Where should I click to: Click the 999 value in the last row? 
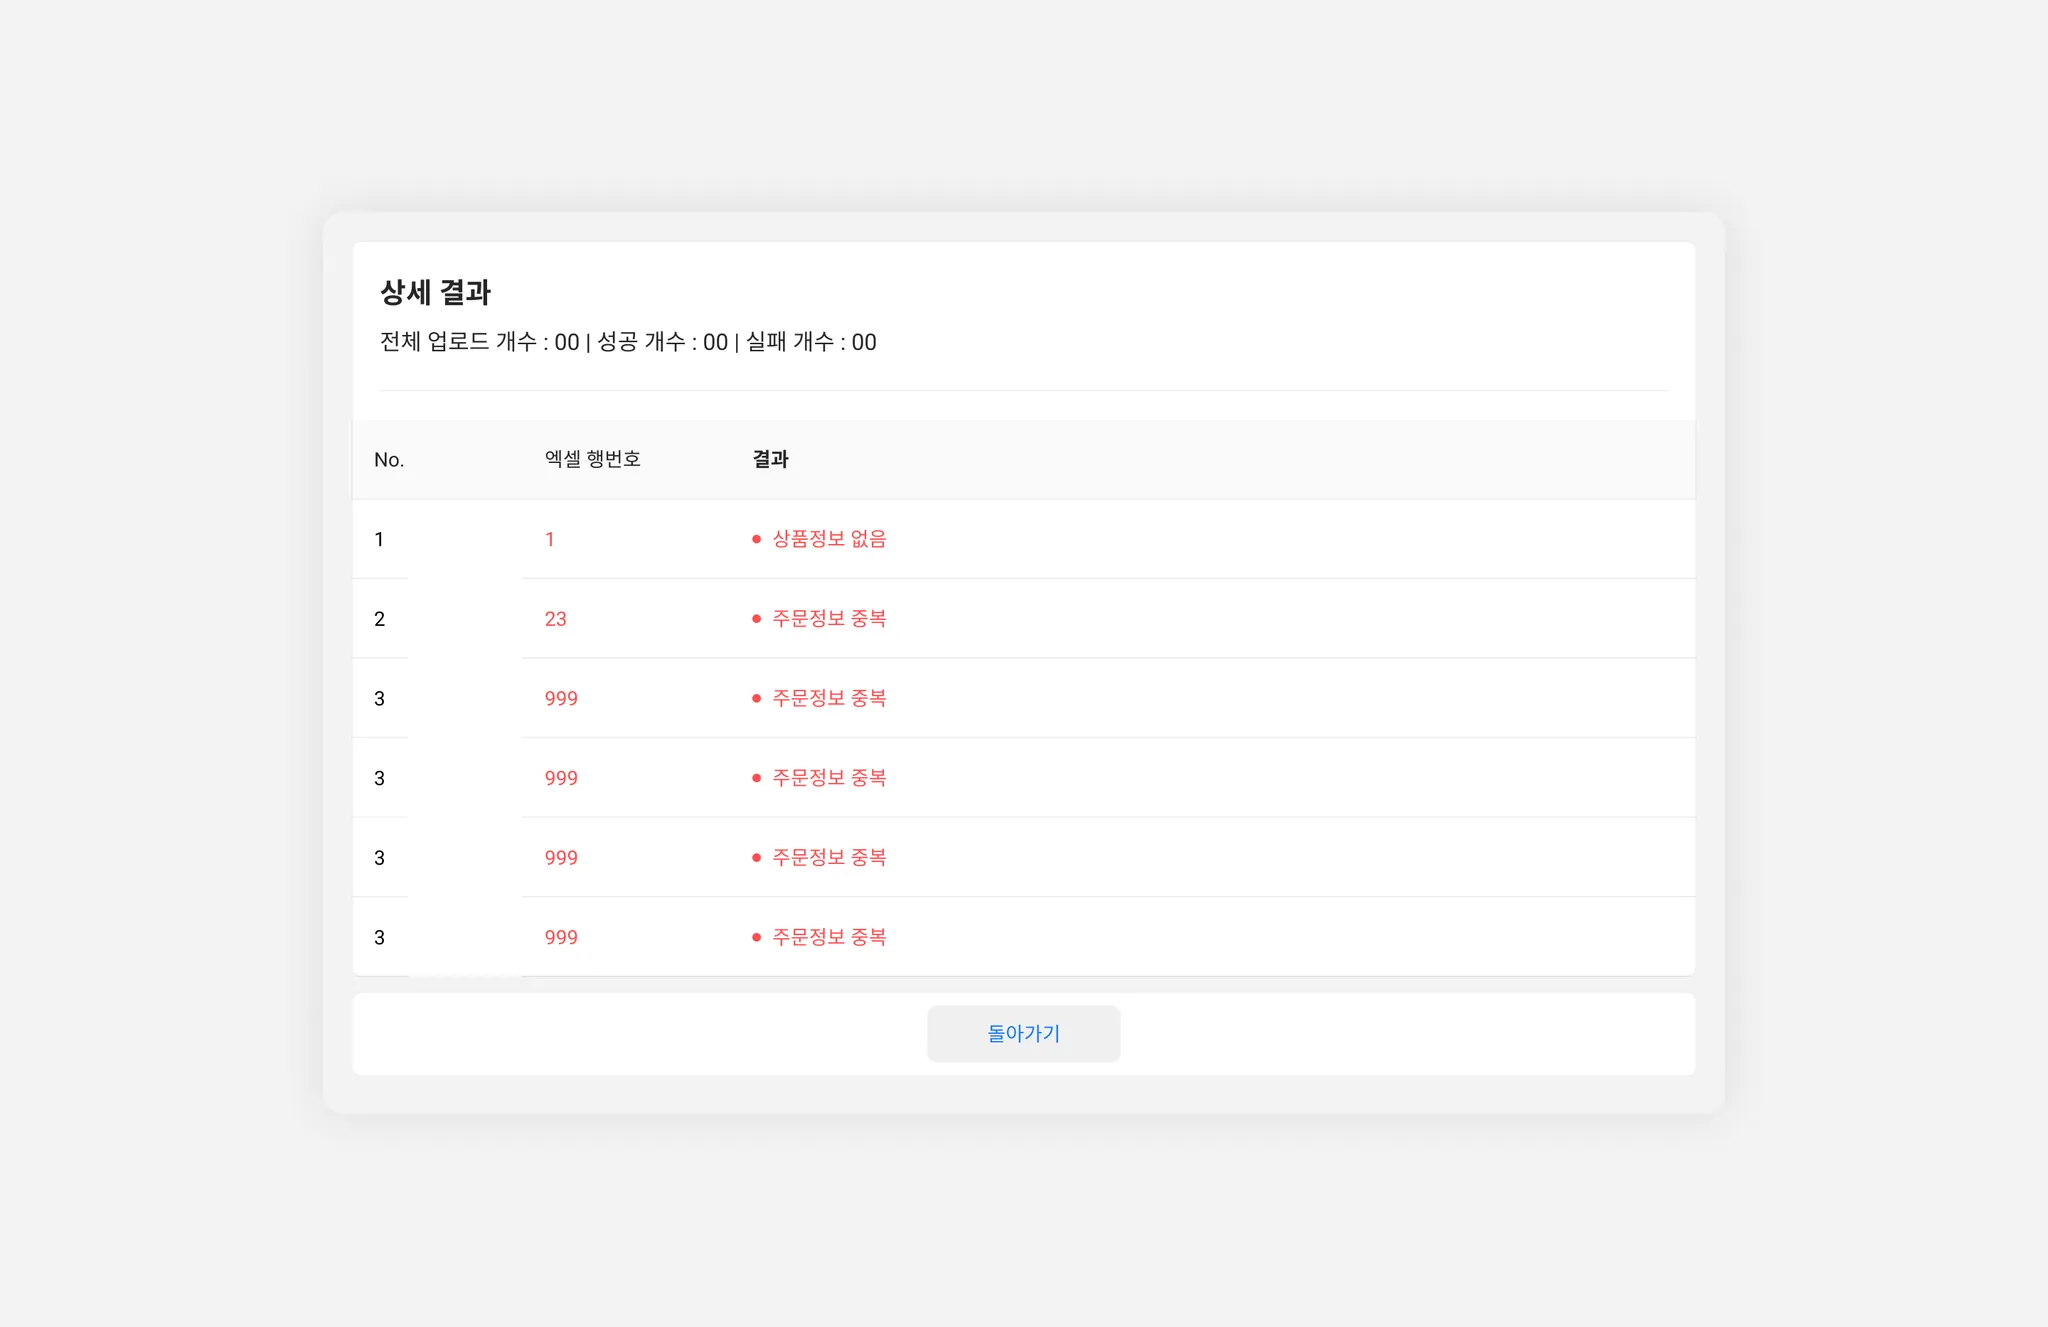pyautogui.click(x=561, y=938)
